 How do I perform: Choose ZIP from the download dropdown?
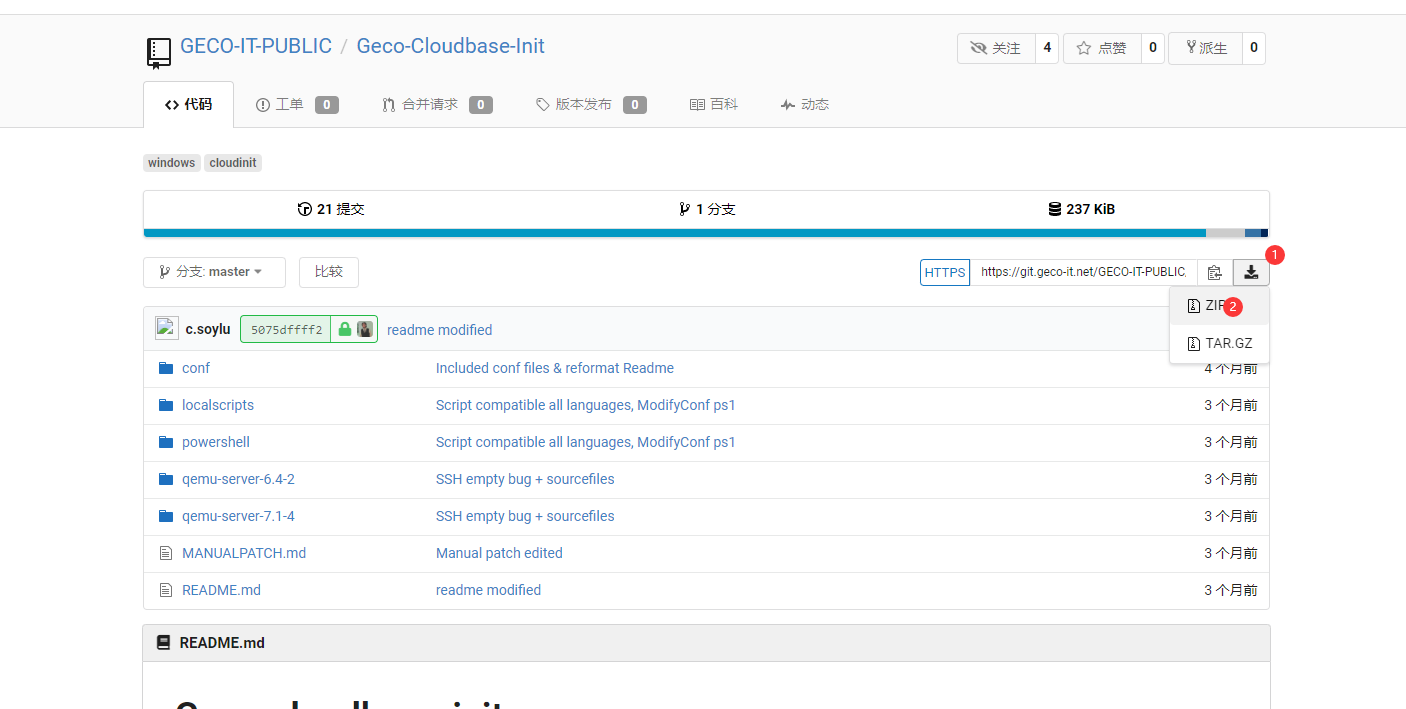[1215, 306]
